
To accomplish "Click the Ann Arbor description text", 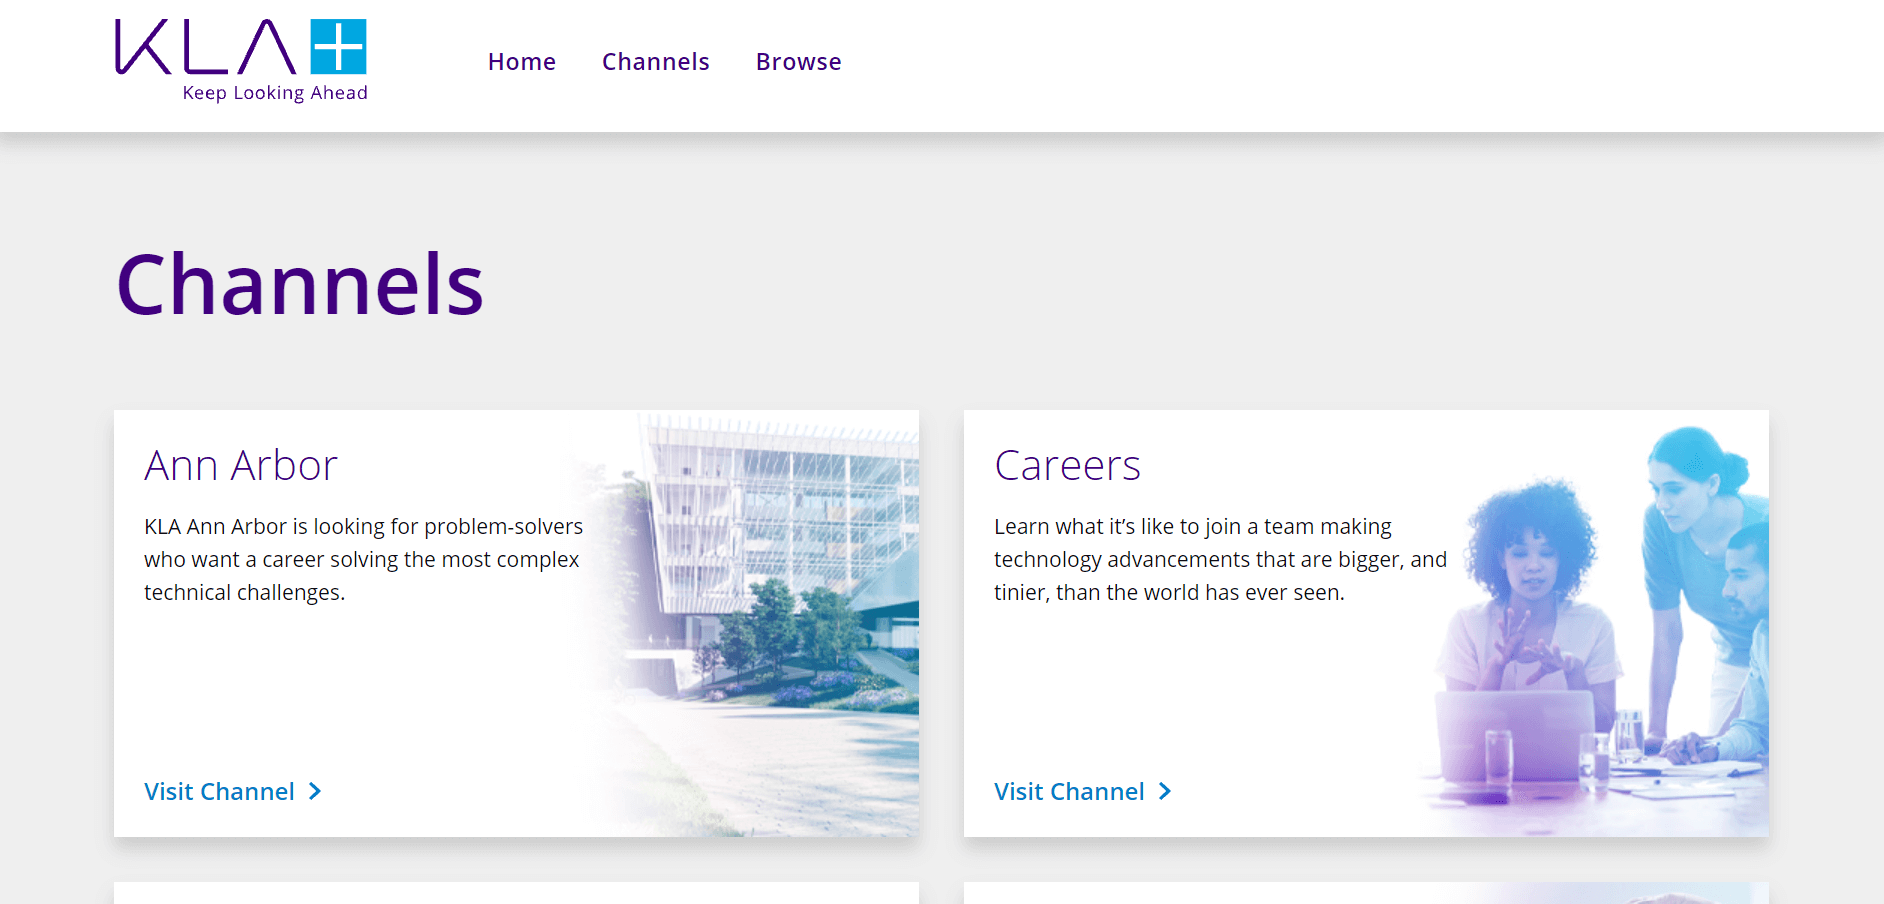I will (363, 559).
